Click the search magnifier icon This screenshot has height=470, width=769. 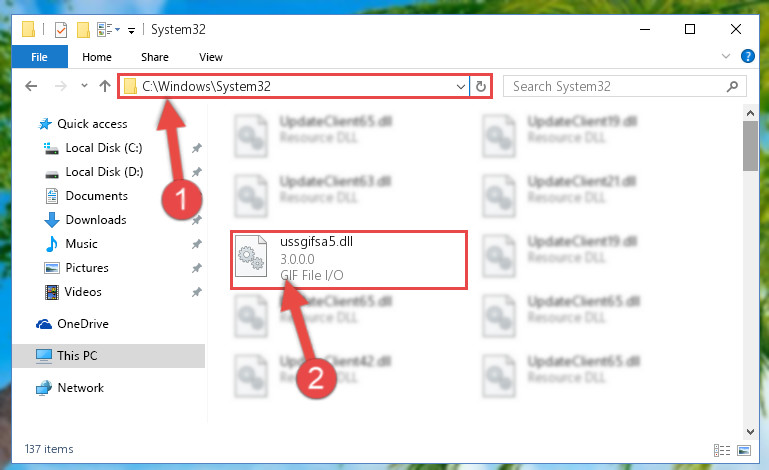(732, 87)
